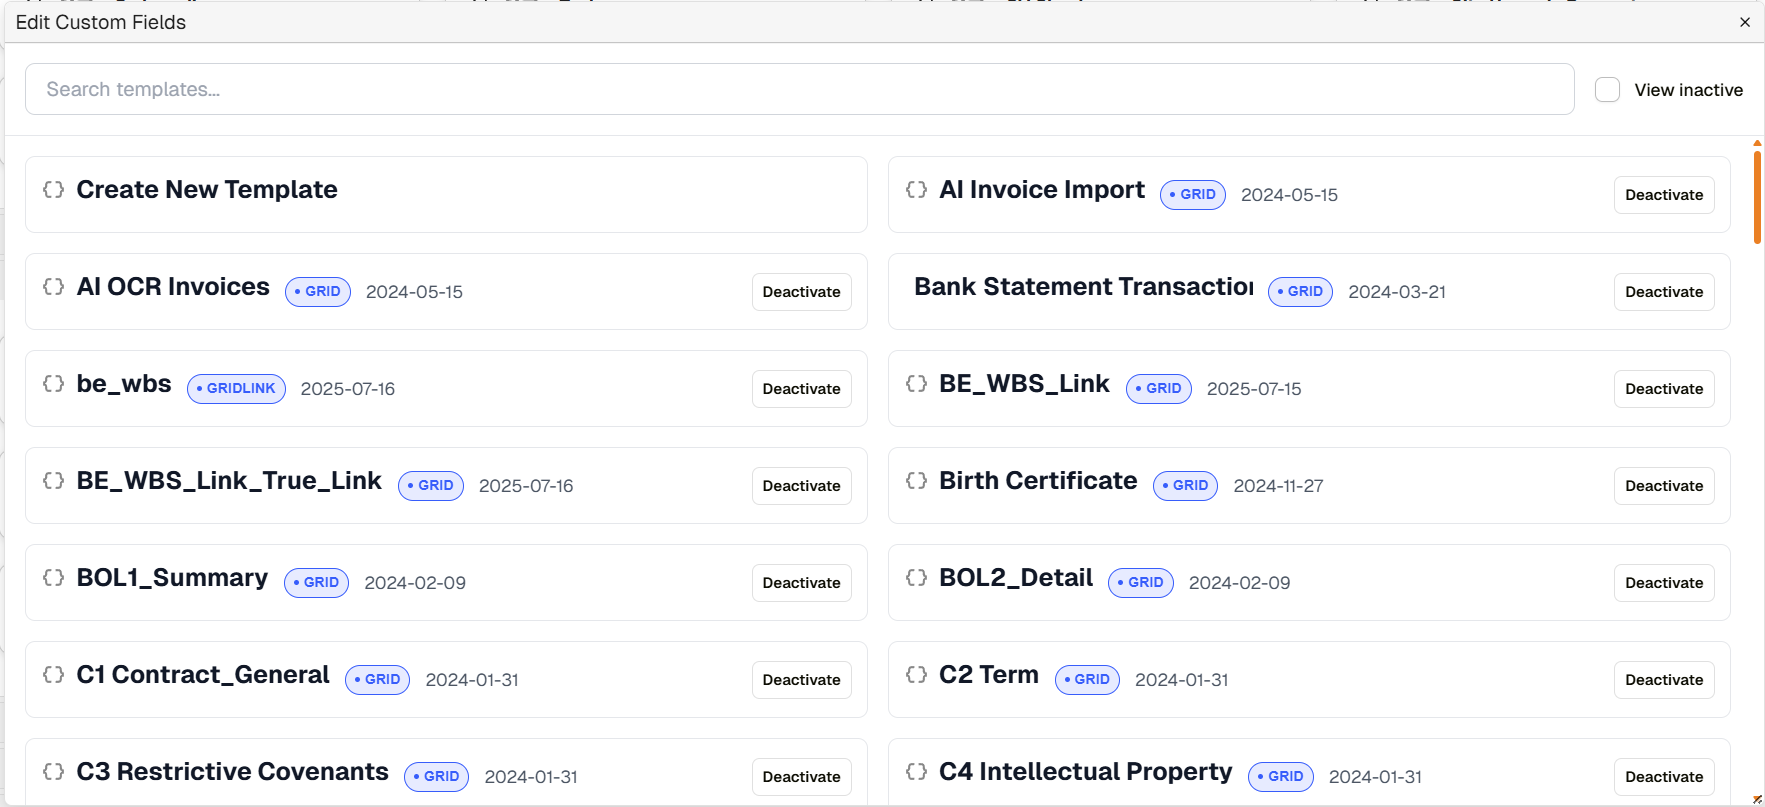Image resolution: width=1765 pixels, height=807 pixels.
Task: Click the braces icon beside Birth Certificate
Action: coord(916,481)
